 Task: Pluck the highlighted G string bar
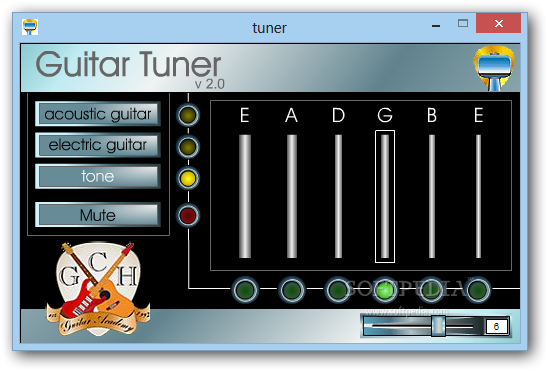pyautogui.click(x=385, y=196)
